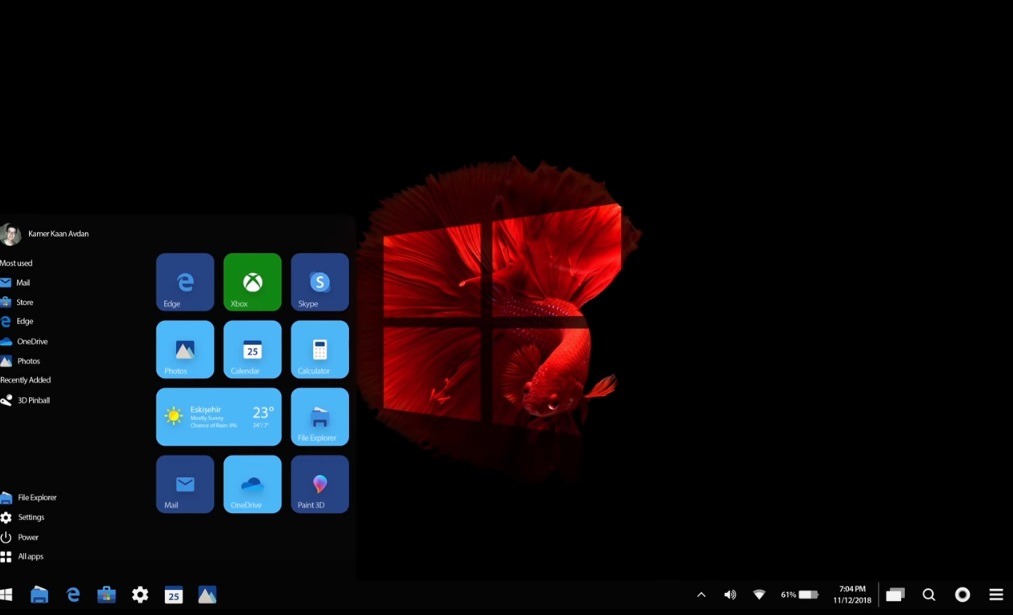Open the File Explorer tile

click(x=320, y=417)
